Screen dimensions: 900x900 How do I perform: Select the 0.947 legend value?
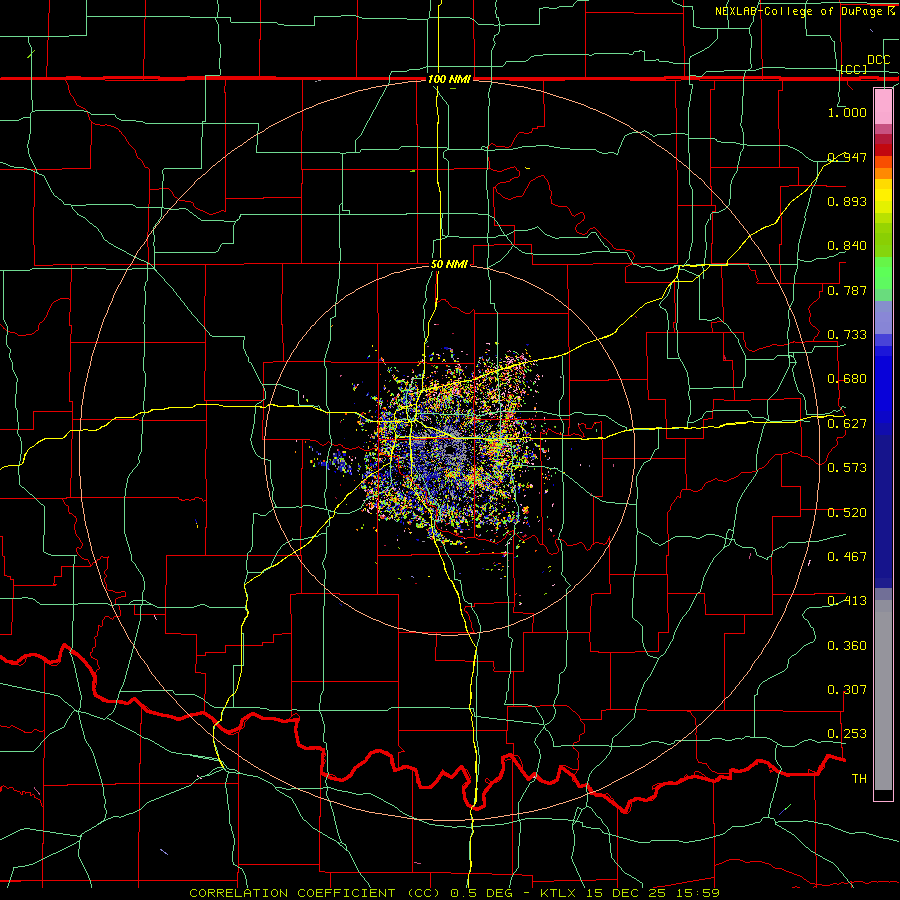[847, 157]
